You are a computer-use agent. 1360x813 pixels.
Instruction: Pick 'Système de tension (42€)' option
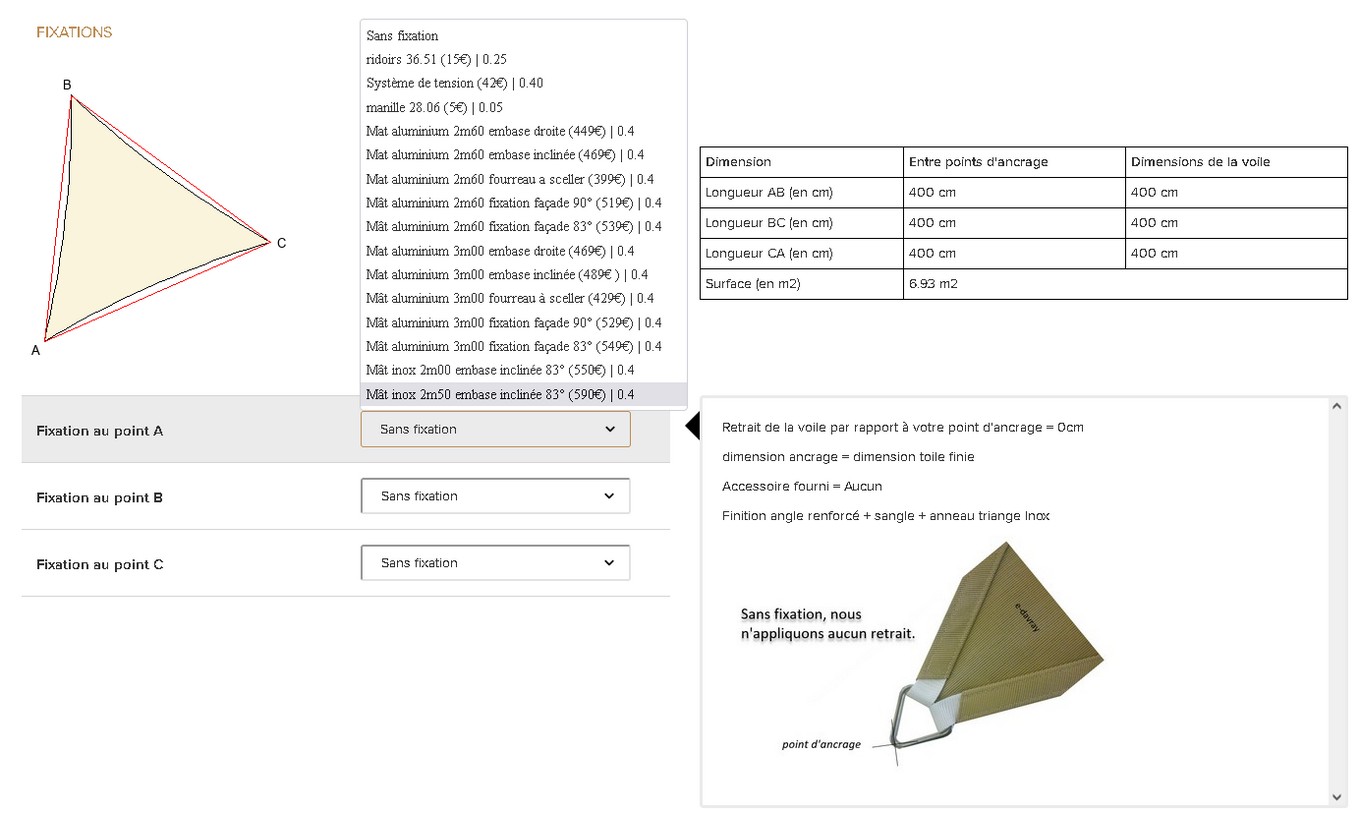tap(523, 83)
